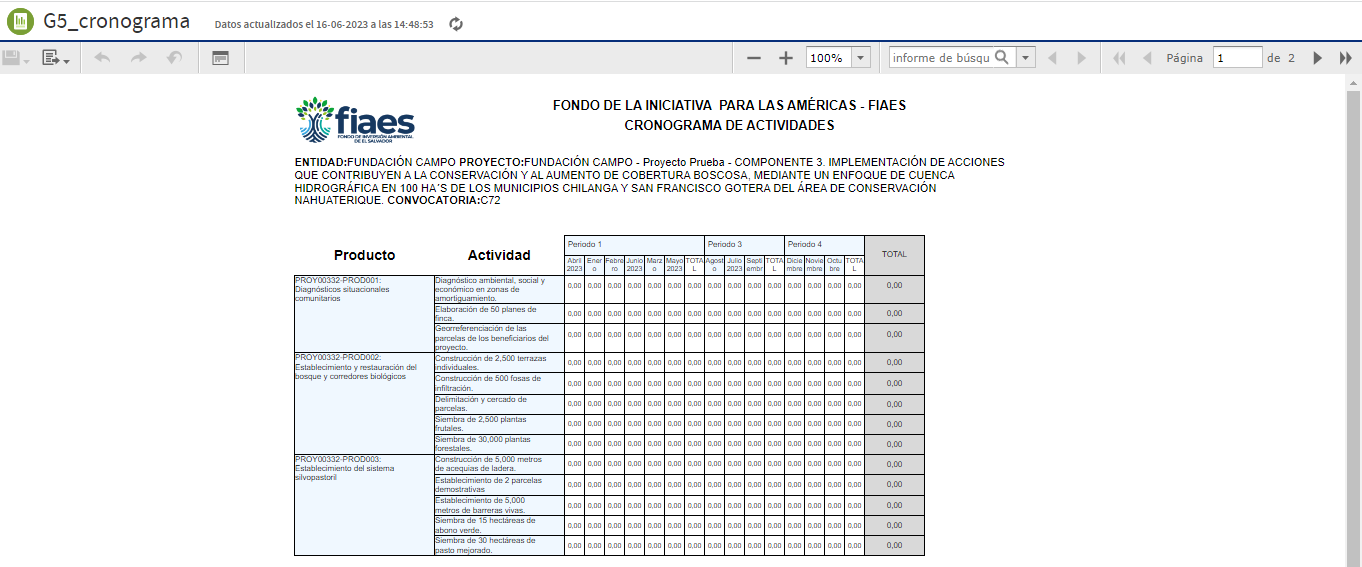
Task: Jump to the last page
Action: coord(1345,58)
